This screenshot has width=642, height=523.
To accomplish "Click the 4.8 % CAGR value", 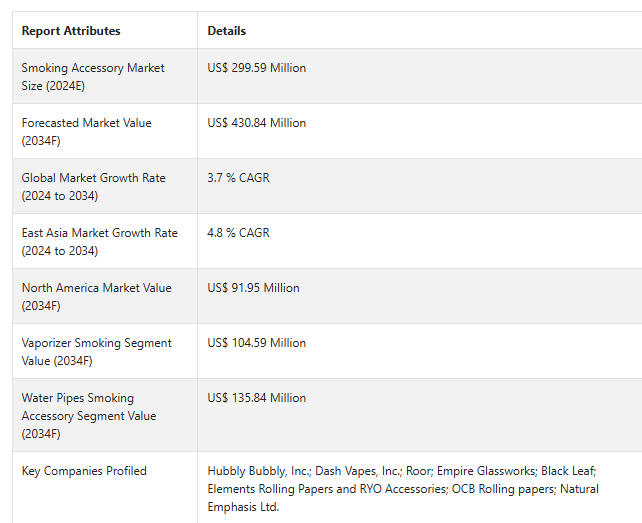I will (239, 233).
